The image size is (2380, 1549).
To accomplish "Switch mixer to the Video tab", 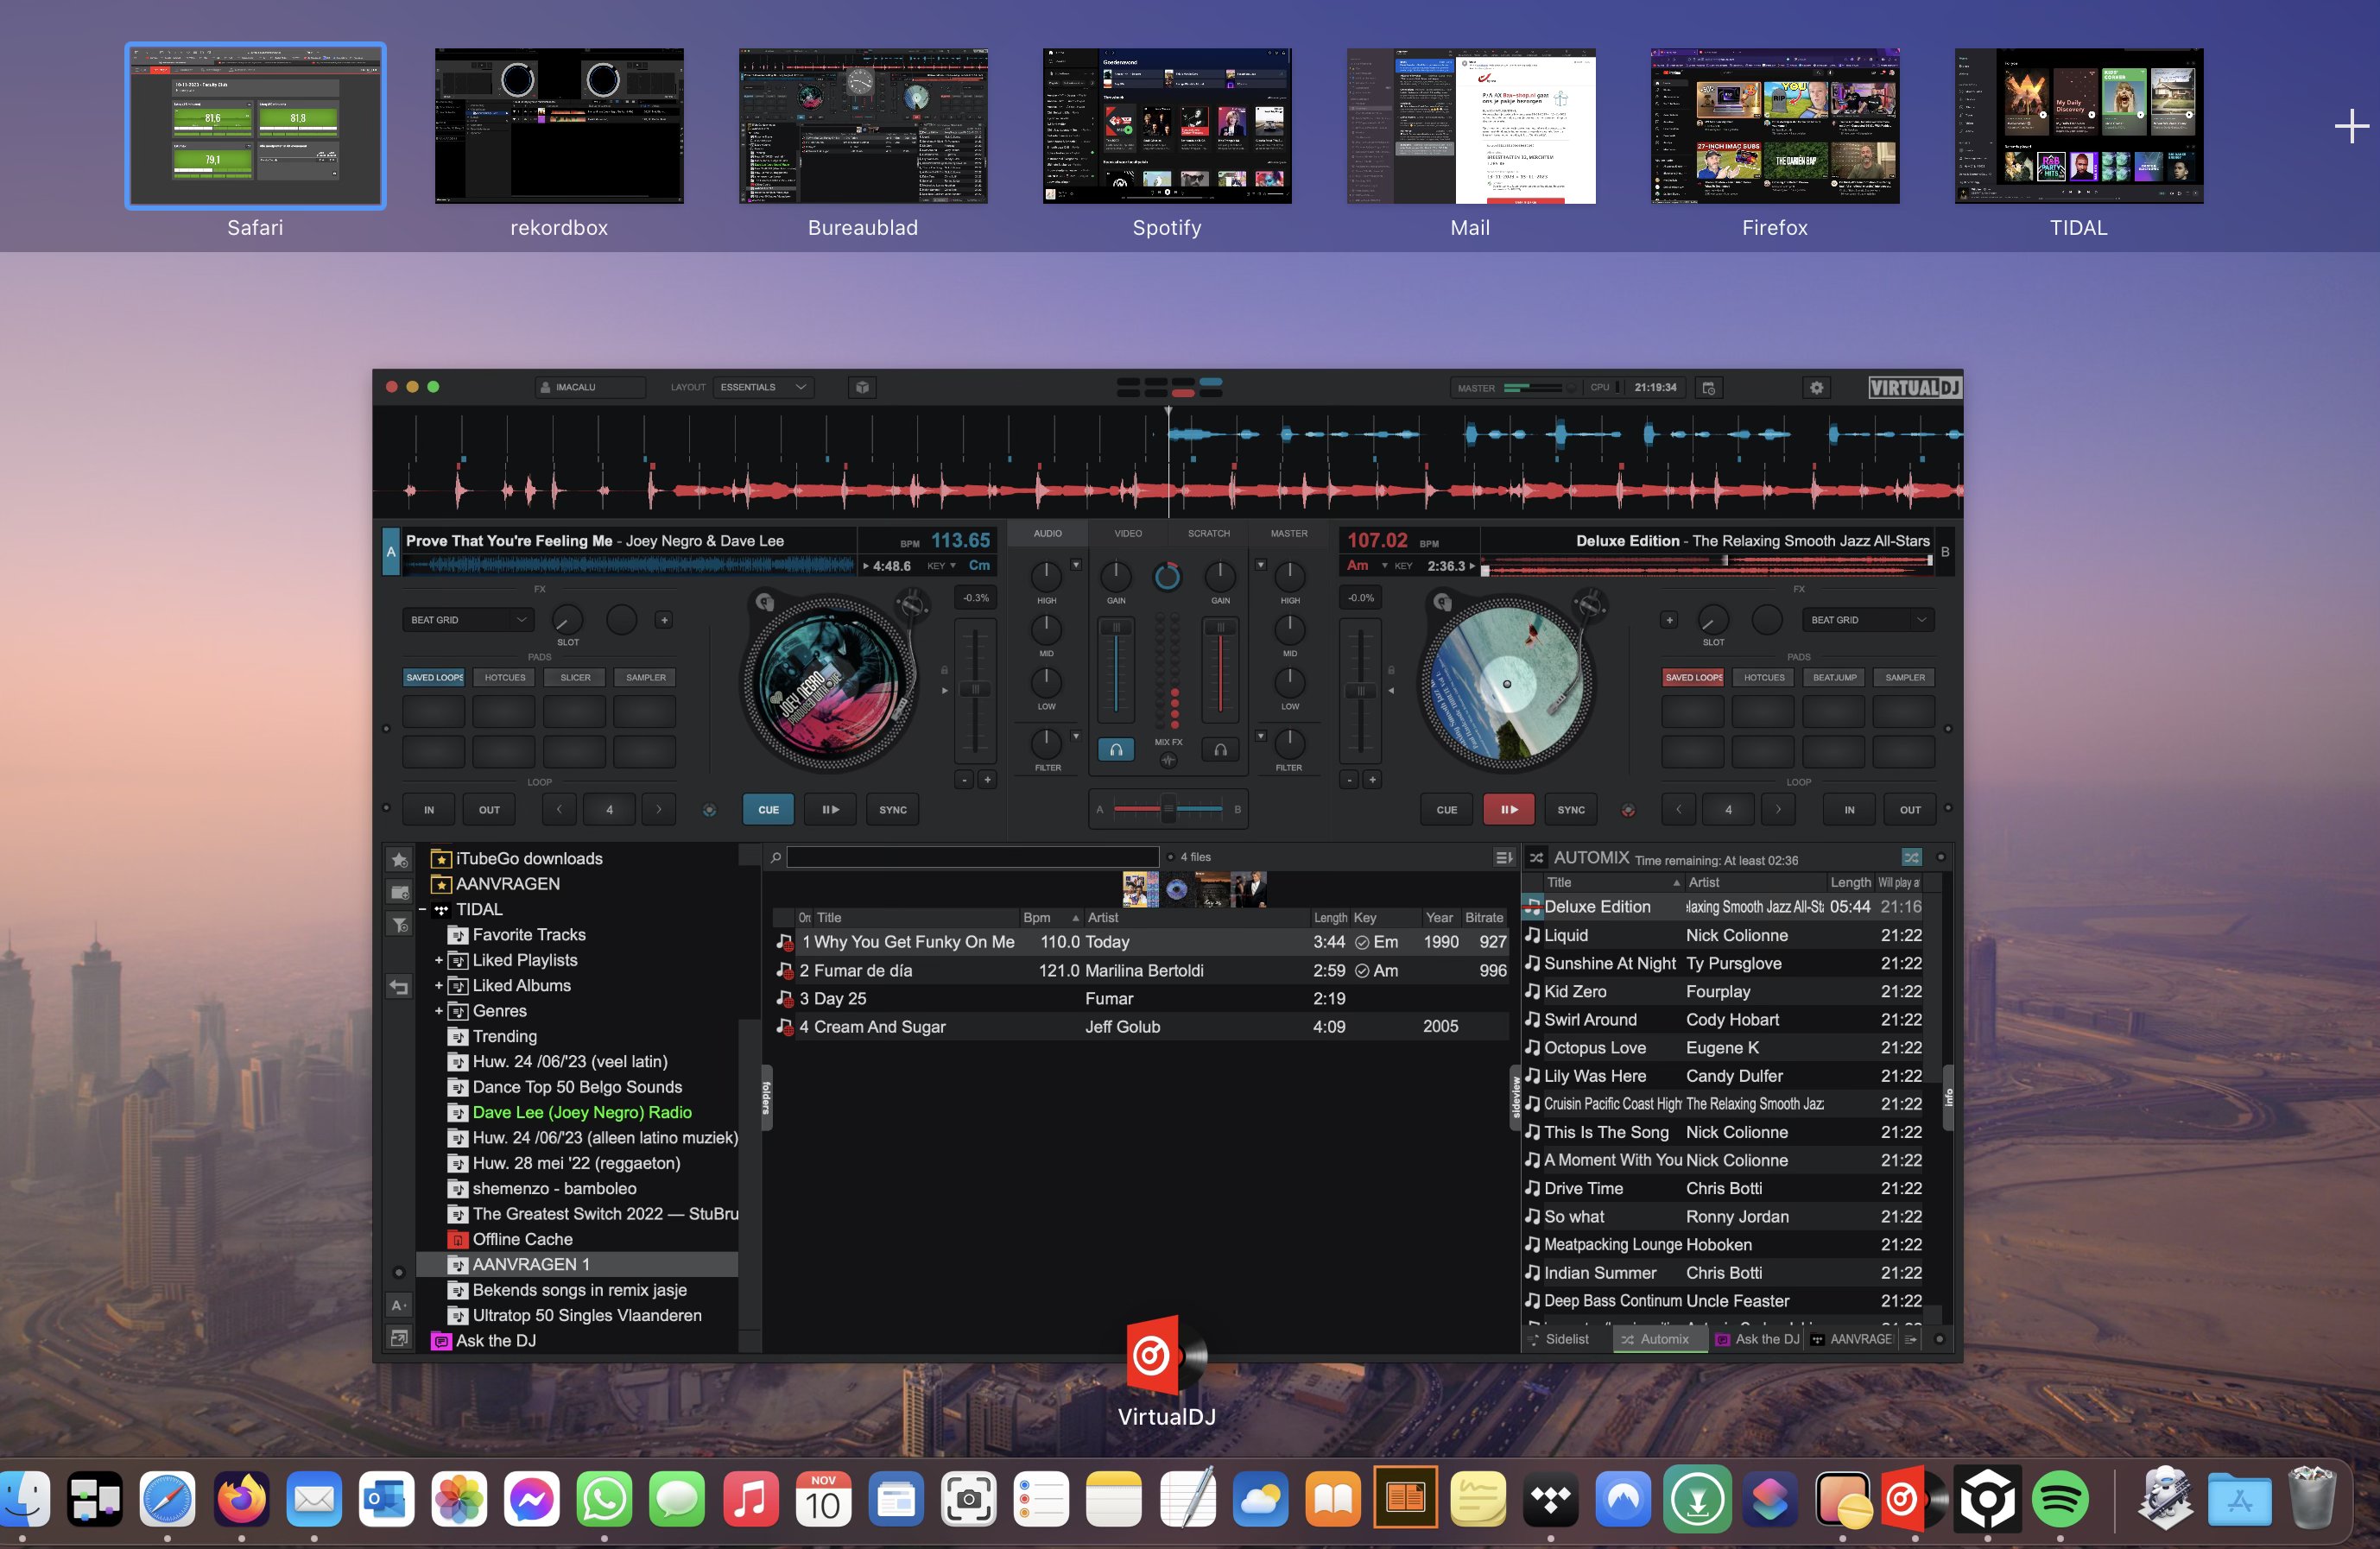I will click(1127, 534).
